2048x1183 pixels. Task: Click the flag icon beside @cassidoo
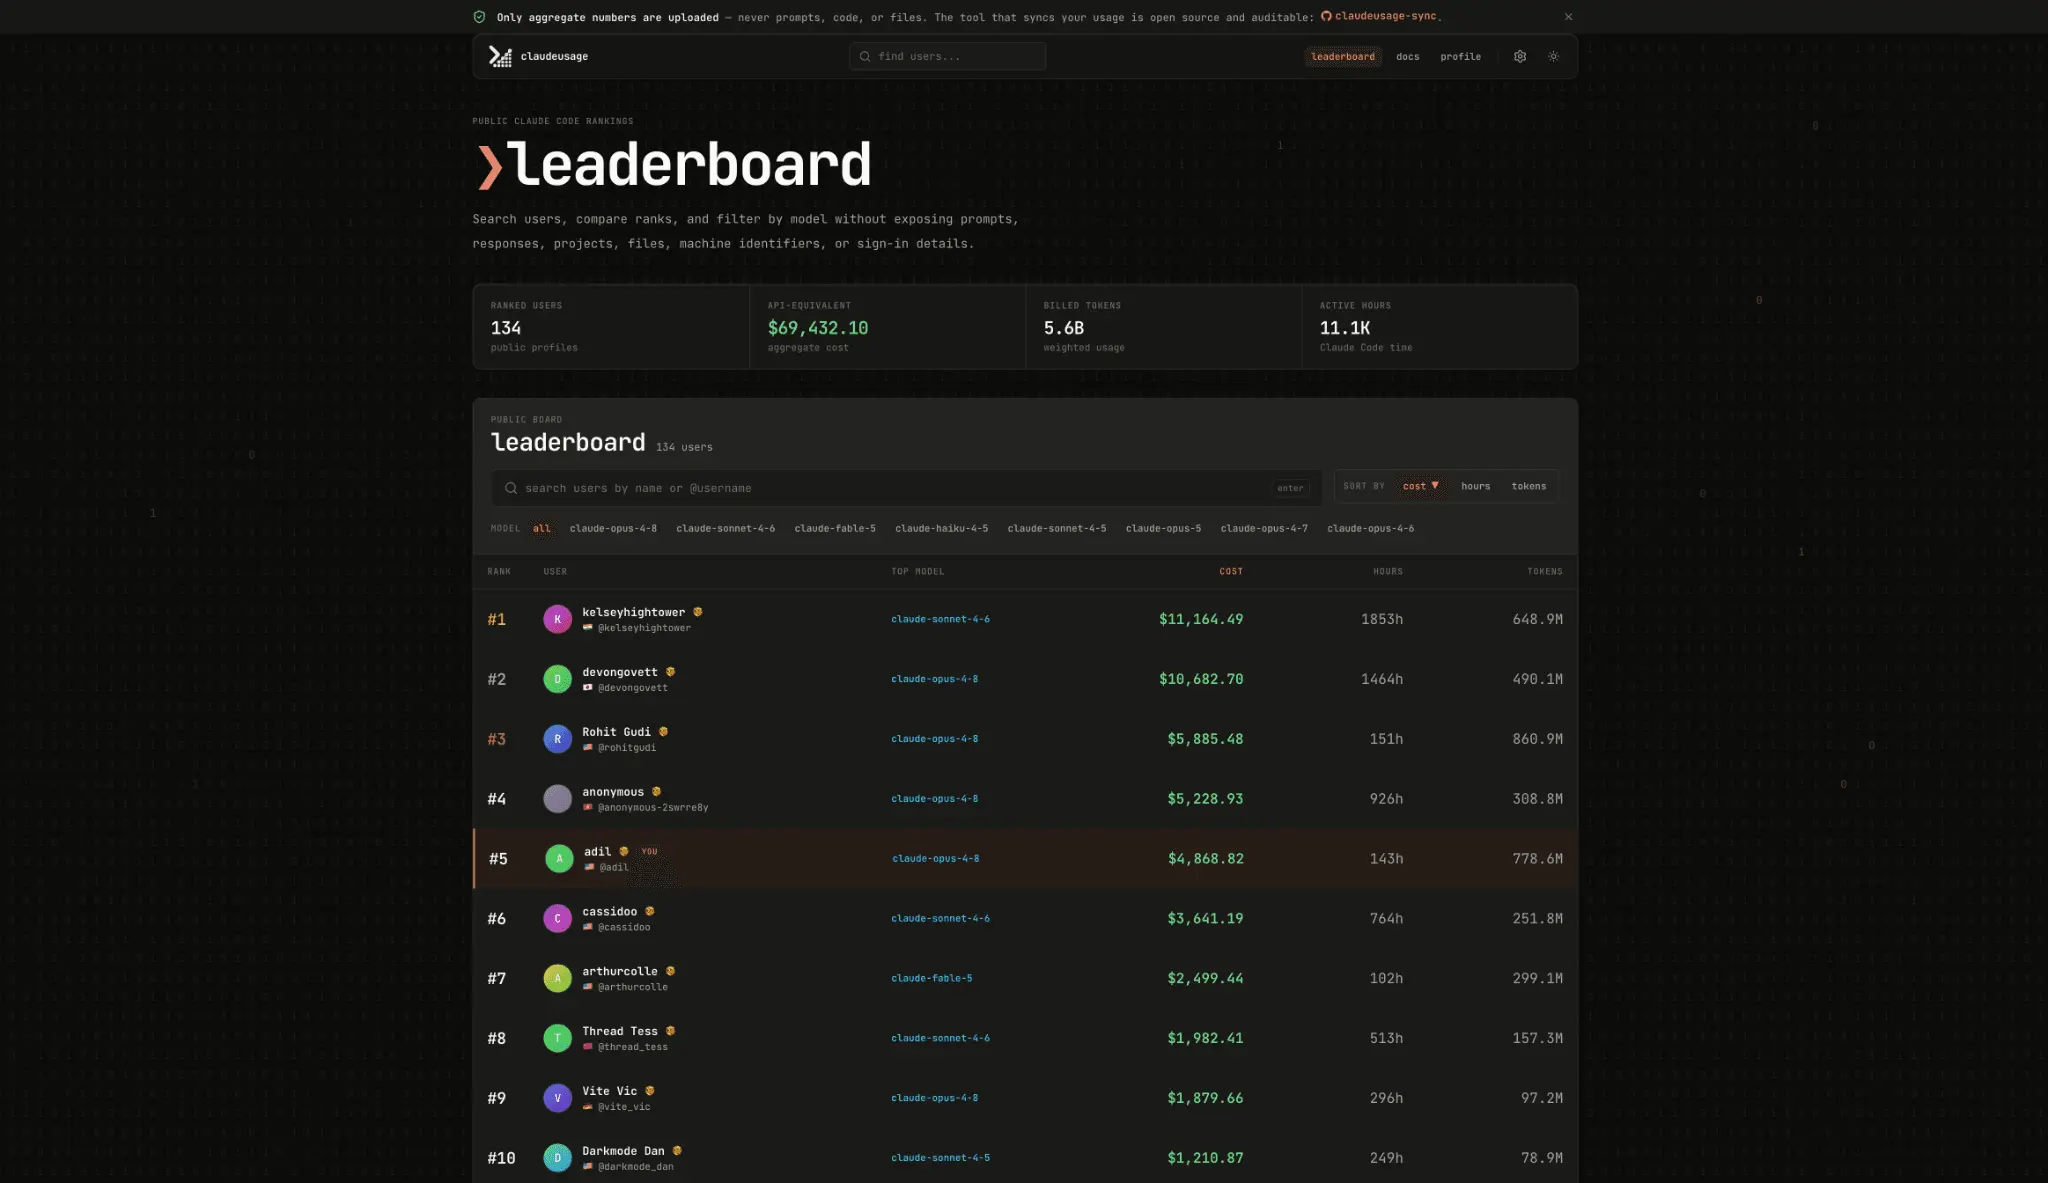pos(588,927)
